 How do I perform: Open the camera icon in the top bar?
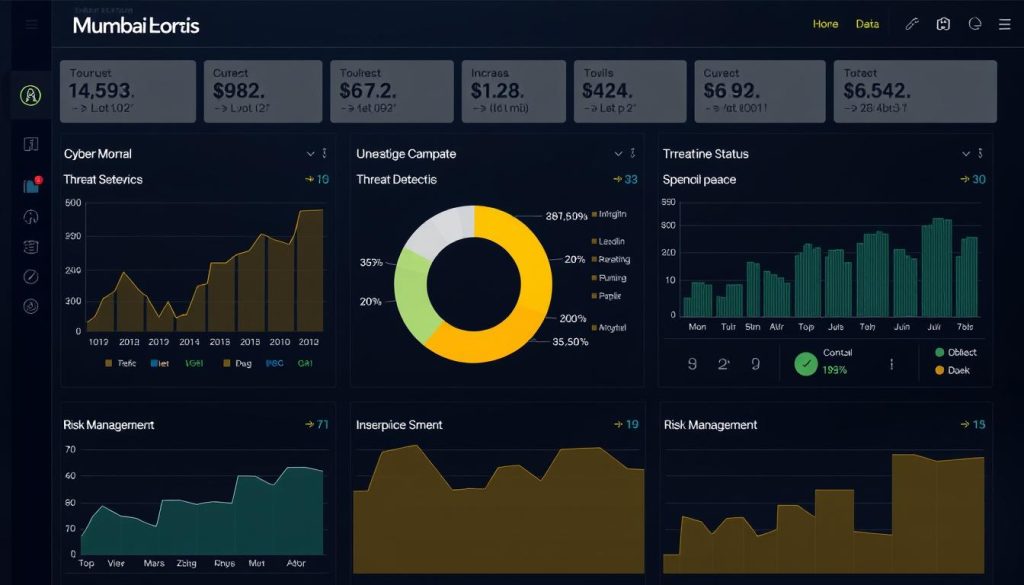tap(943, 23)
